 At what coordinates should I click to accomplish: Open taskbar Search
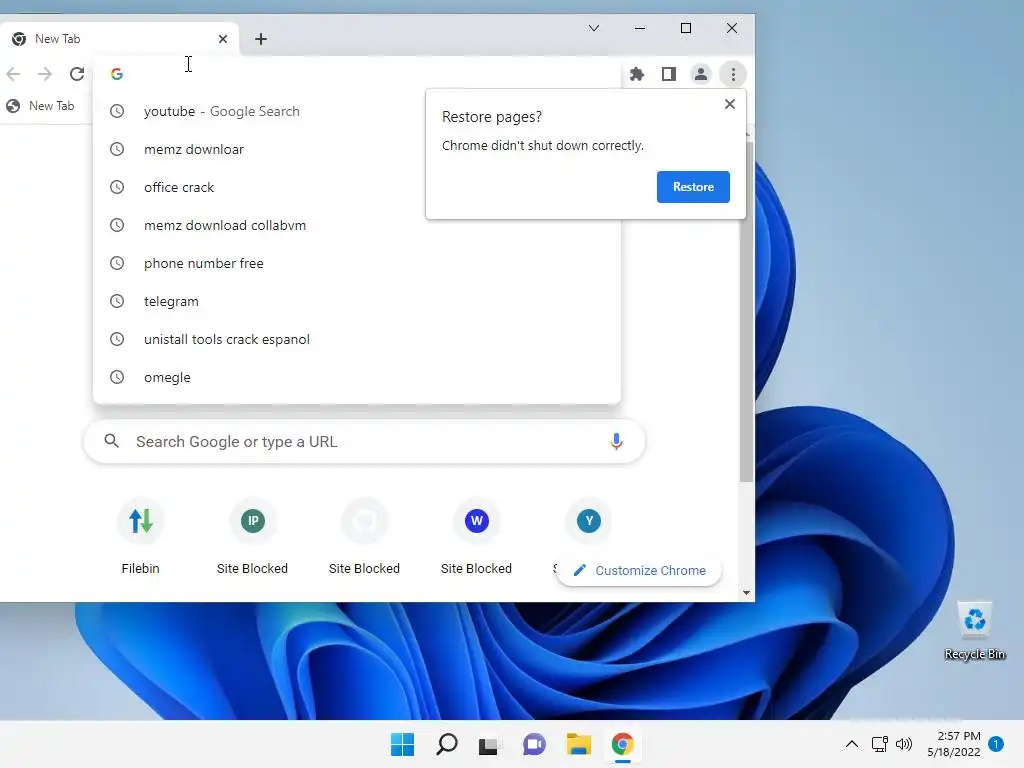coord(447,744)
